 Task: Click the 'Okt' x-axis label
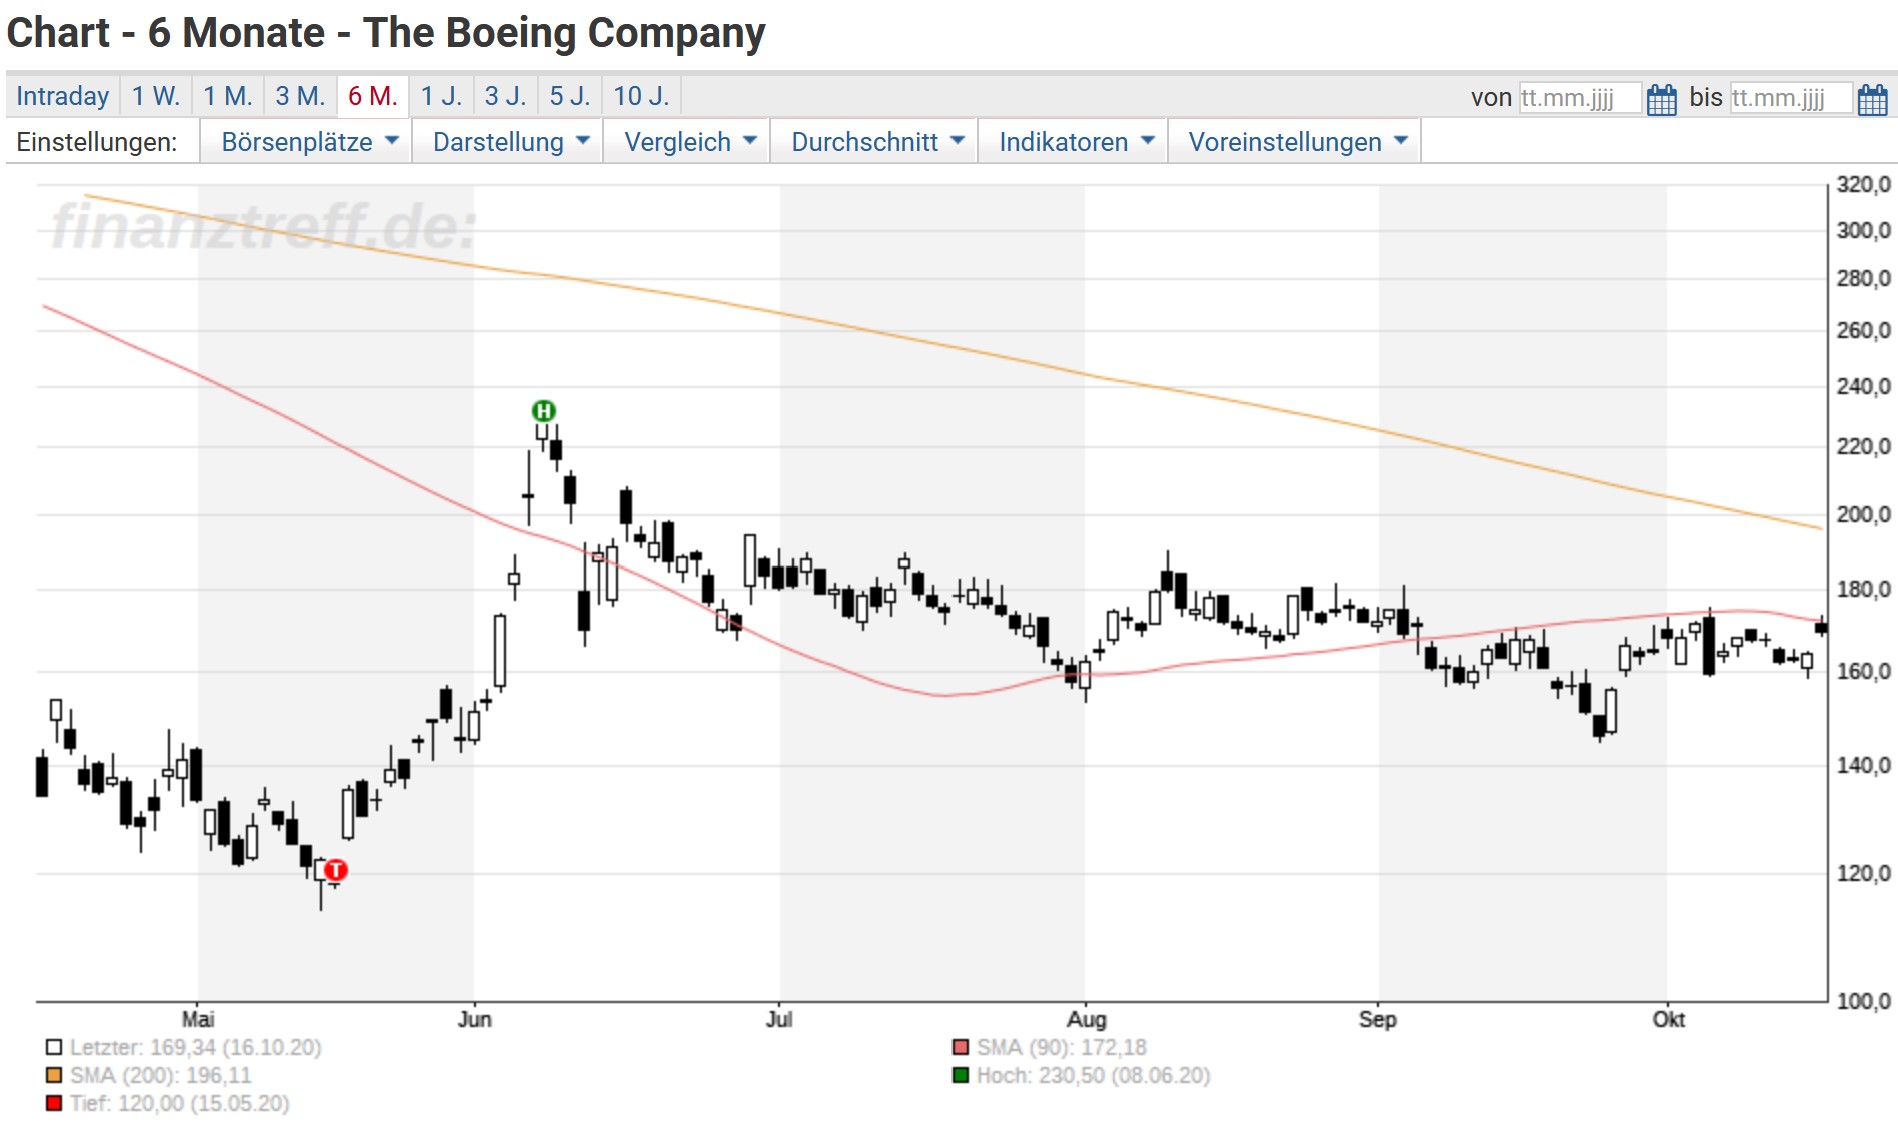click(1669, 1019)
